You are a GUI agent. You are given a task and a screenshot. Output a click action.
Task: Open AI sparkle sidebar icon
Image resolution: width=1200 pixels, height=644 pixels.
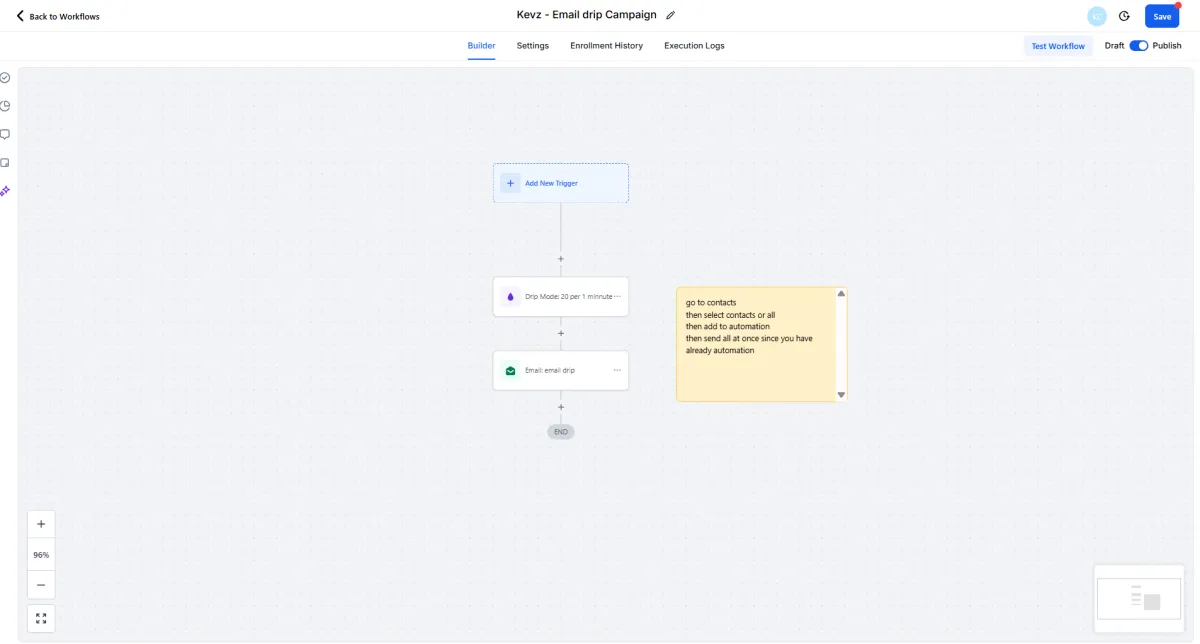[5, 190]
